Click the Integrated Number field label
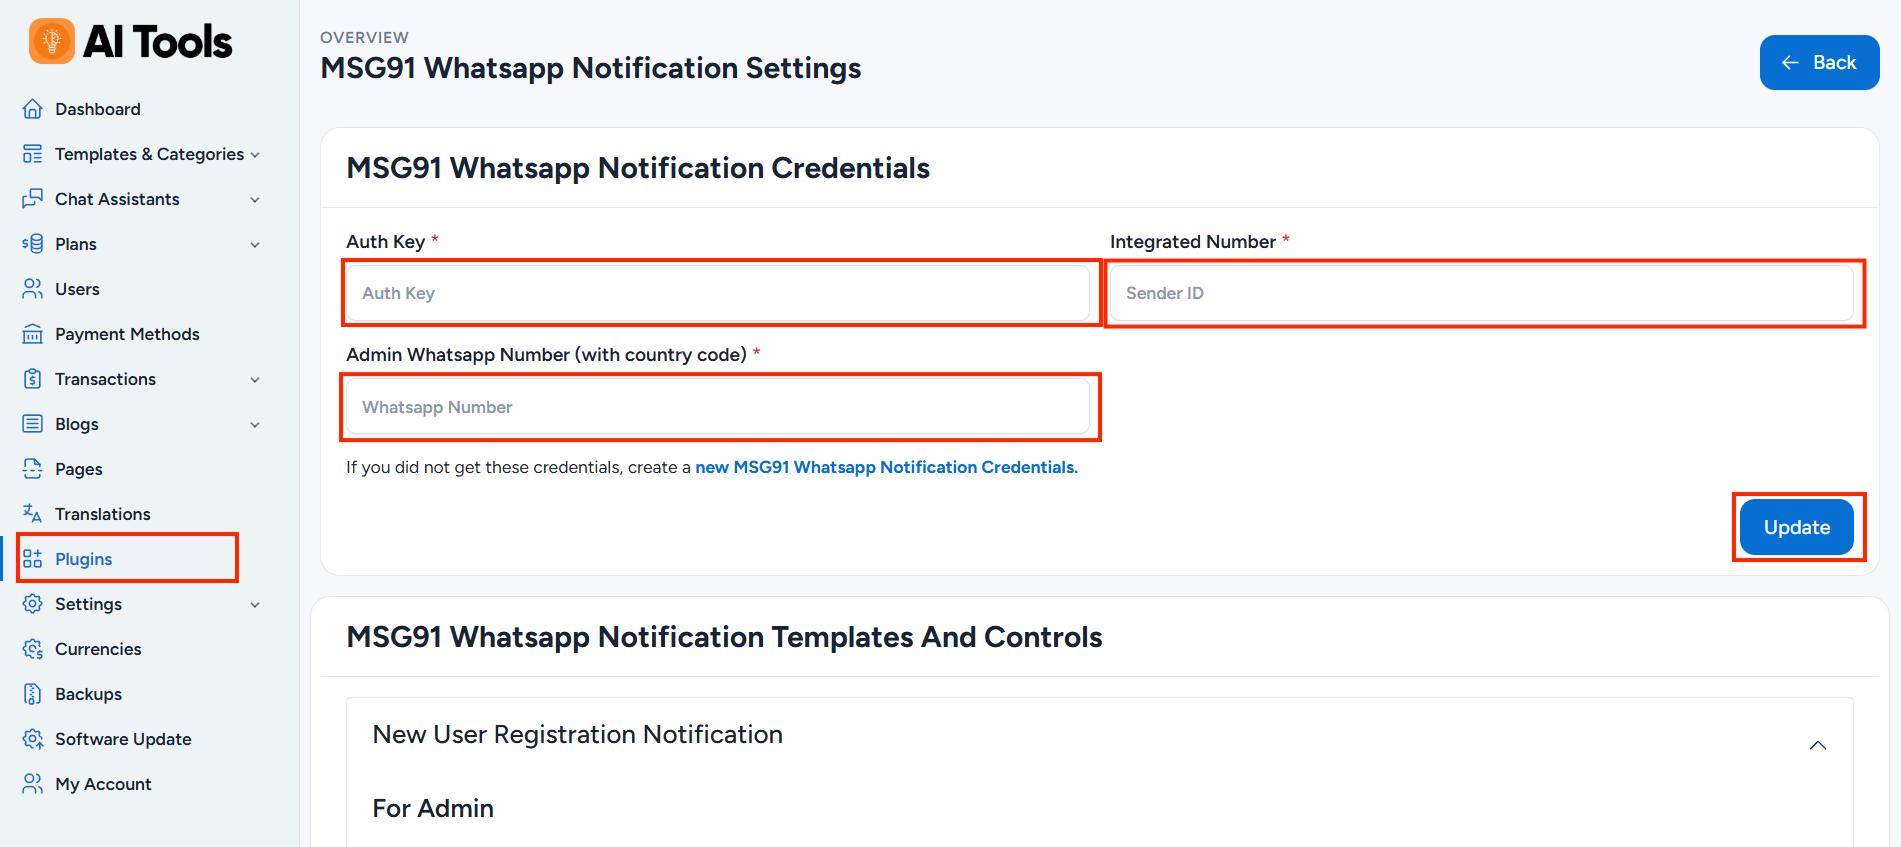Image resolution: width=1901 pixels, height=847 pixels. 1193,242
